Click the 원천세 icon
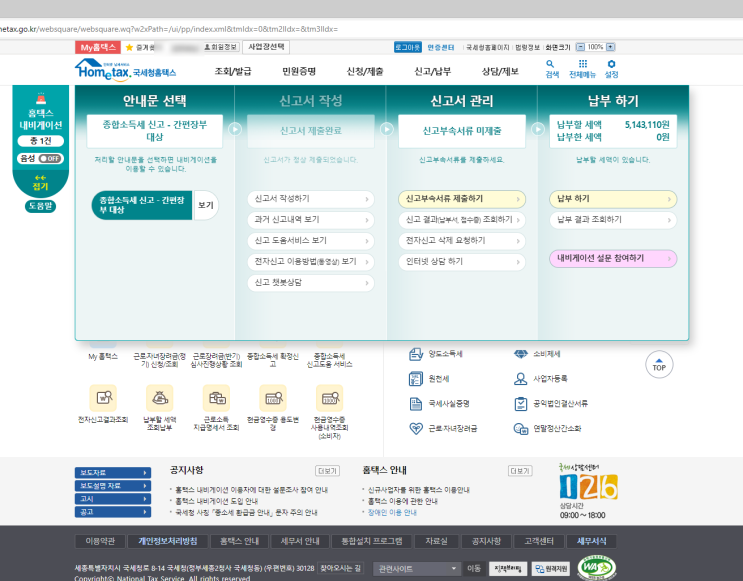This screenshot has width=743, height=581. coord(416,379)
